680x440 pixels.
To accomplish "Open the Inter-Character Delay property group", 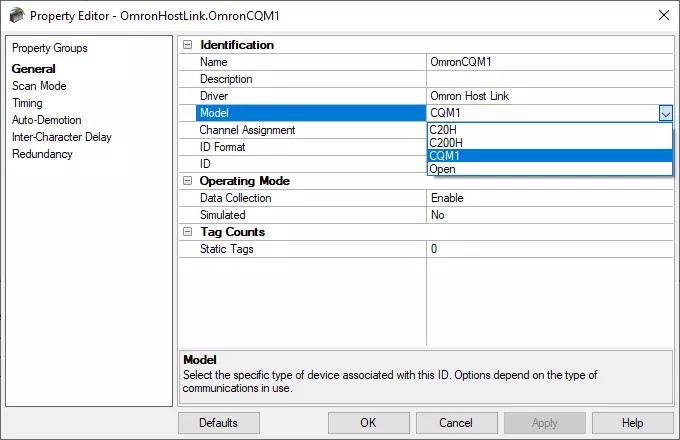I will click(x=62, y=137).
